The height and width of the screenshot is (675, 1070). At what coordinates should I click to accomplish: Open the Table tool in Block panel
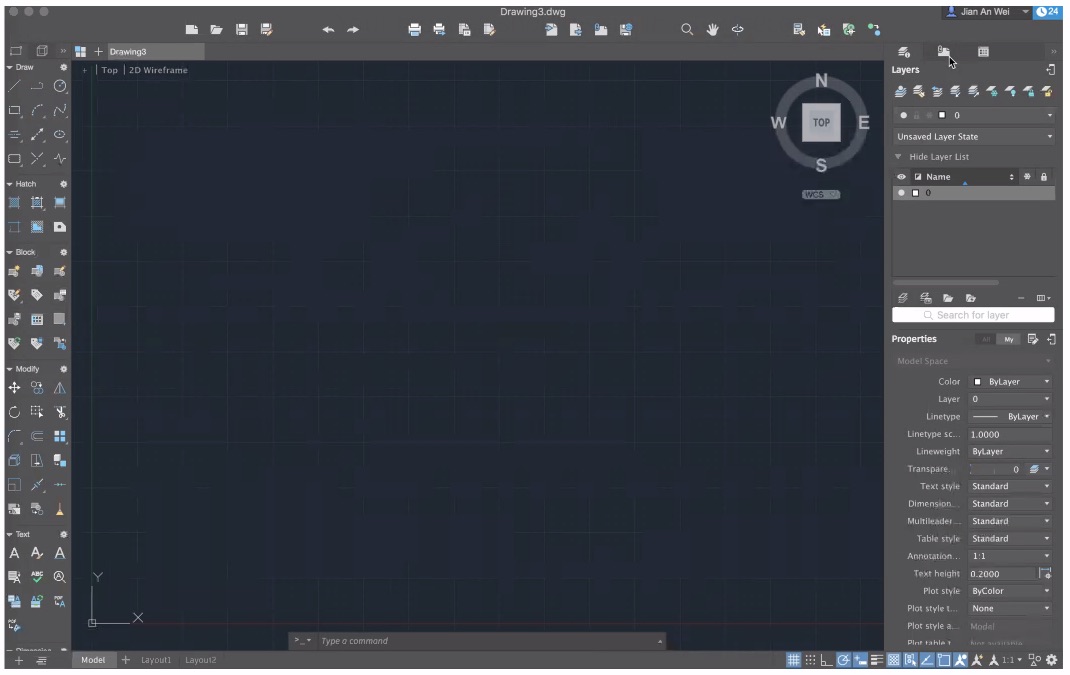(37, 319)
